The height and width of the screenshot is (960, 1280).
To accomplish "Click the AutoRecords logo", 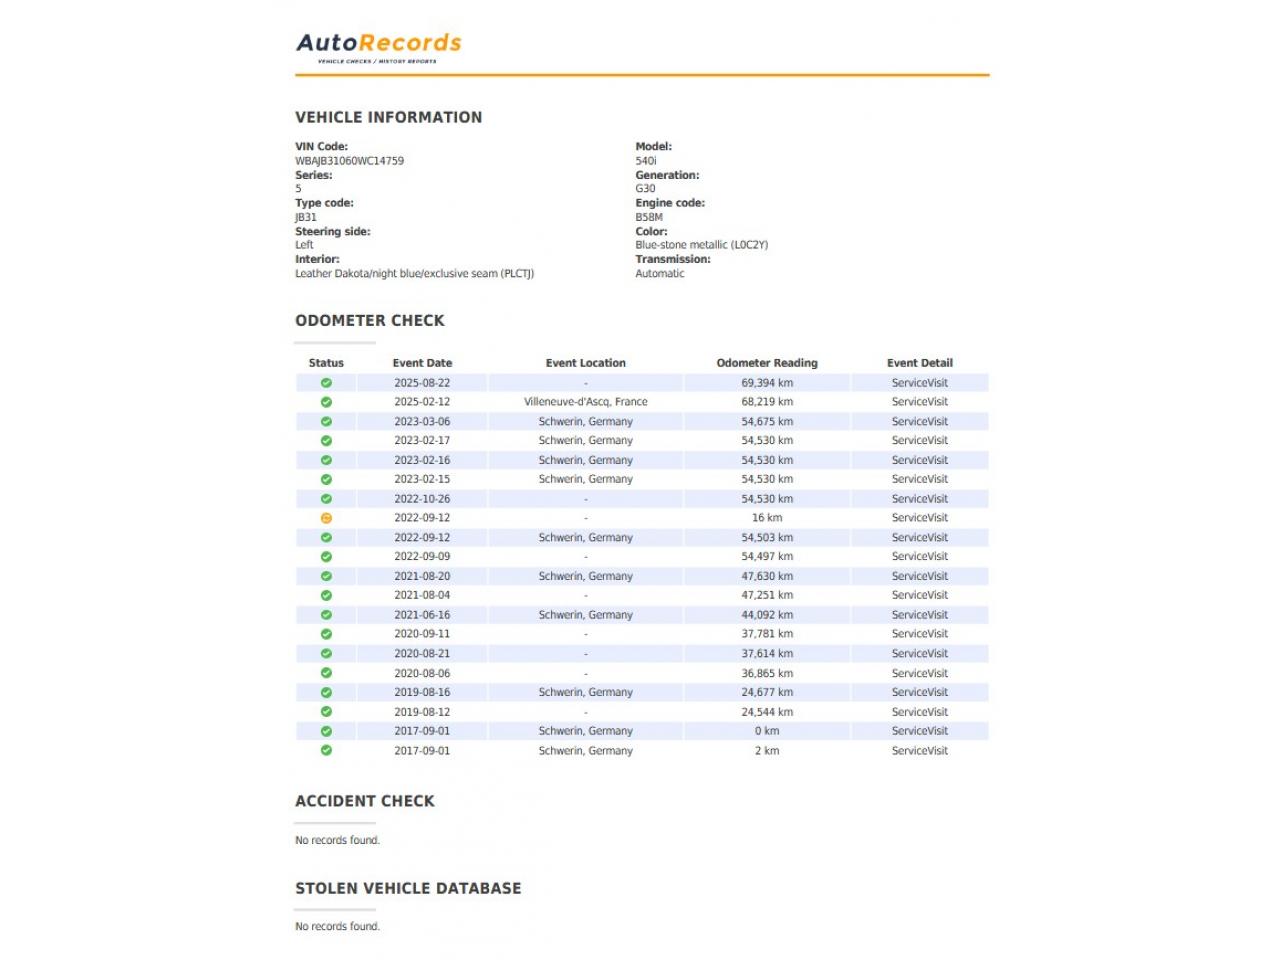I will coord(378,46).
